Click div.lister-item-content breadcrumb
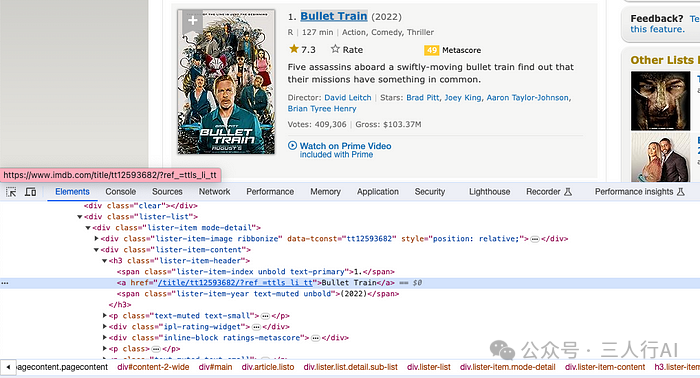 [x=605, y=367]
